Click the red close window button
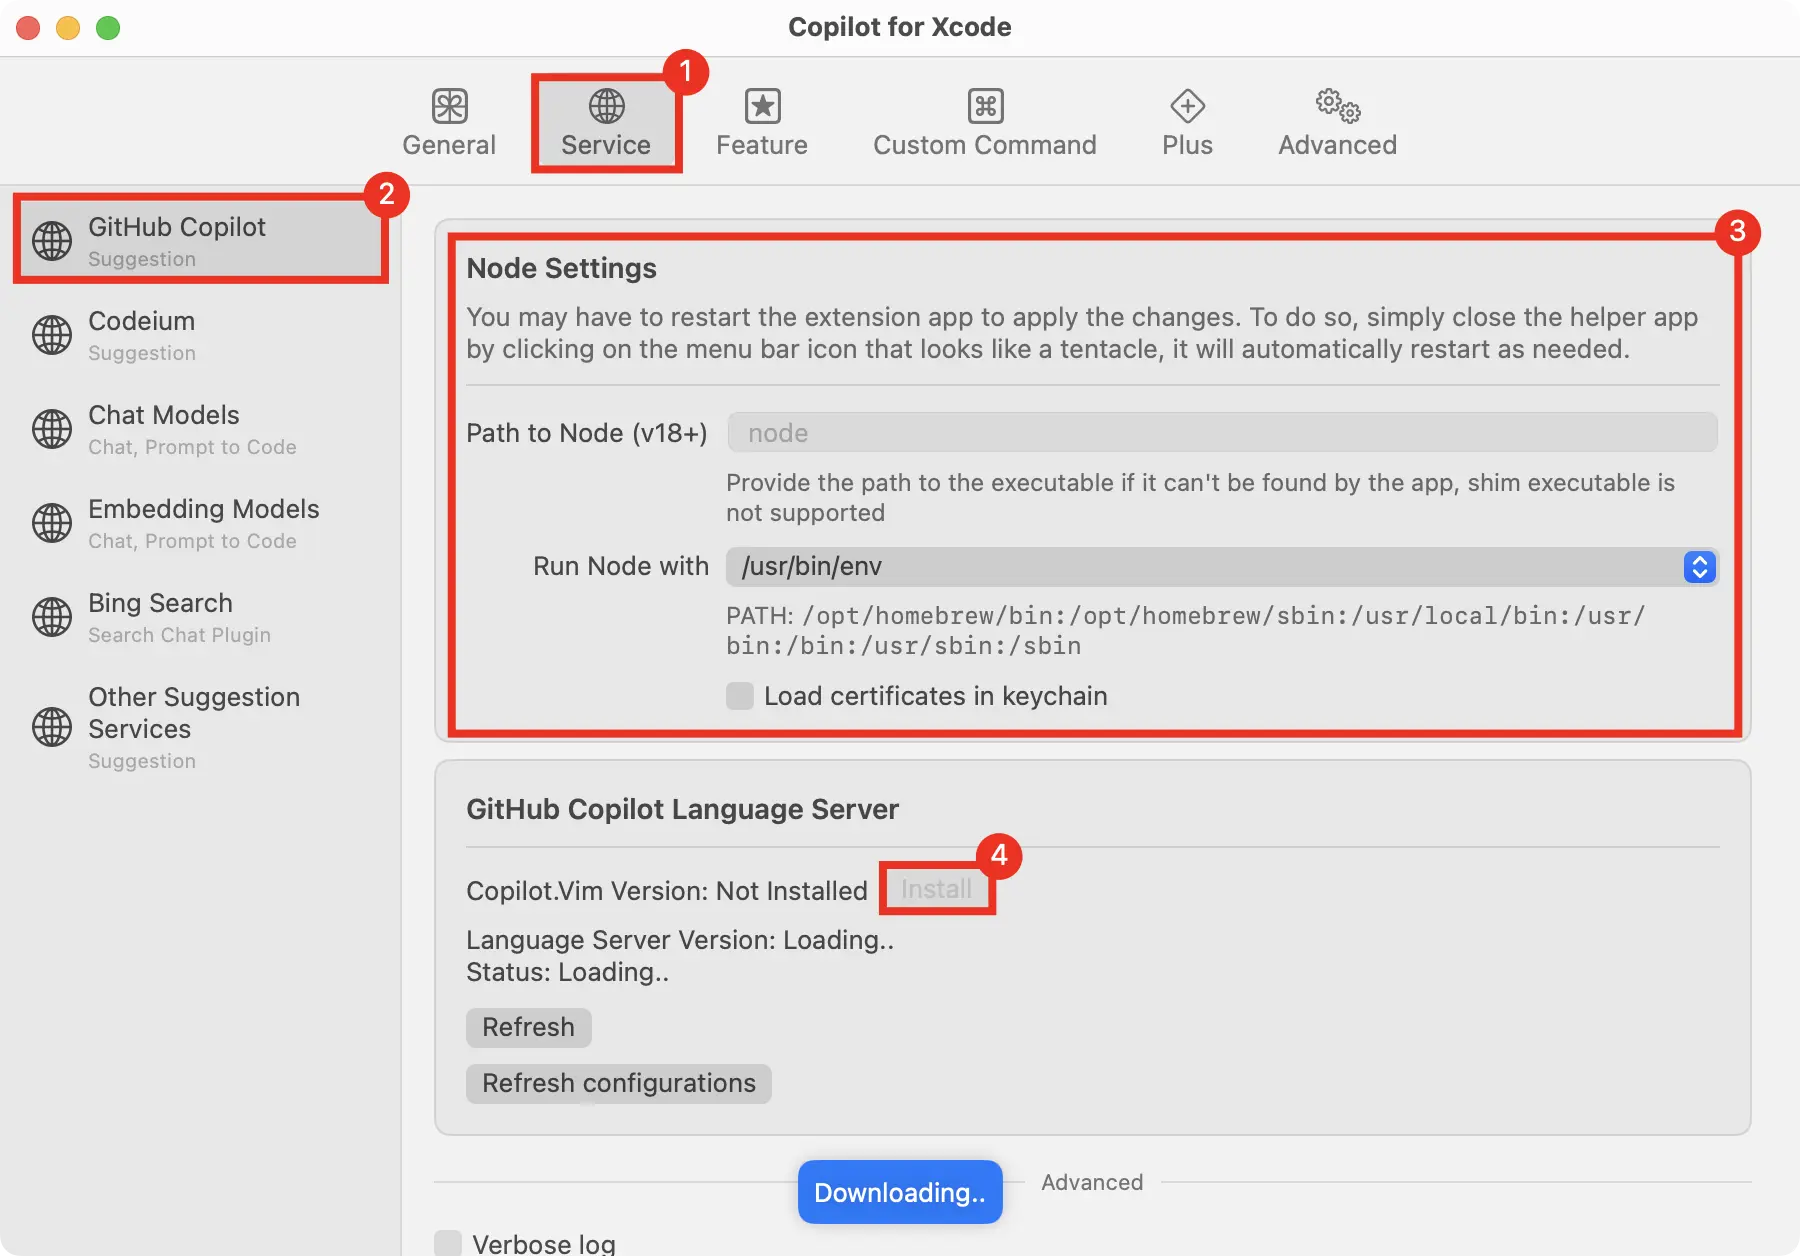This screenshot has height=1256, width=1800. [28, 28]
